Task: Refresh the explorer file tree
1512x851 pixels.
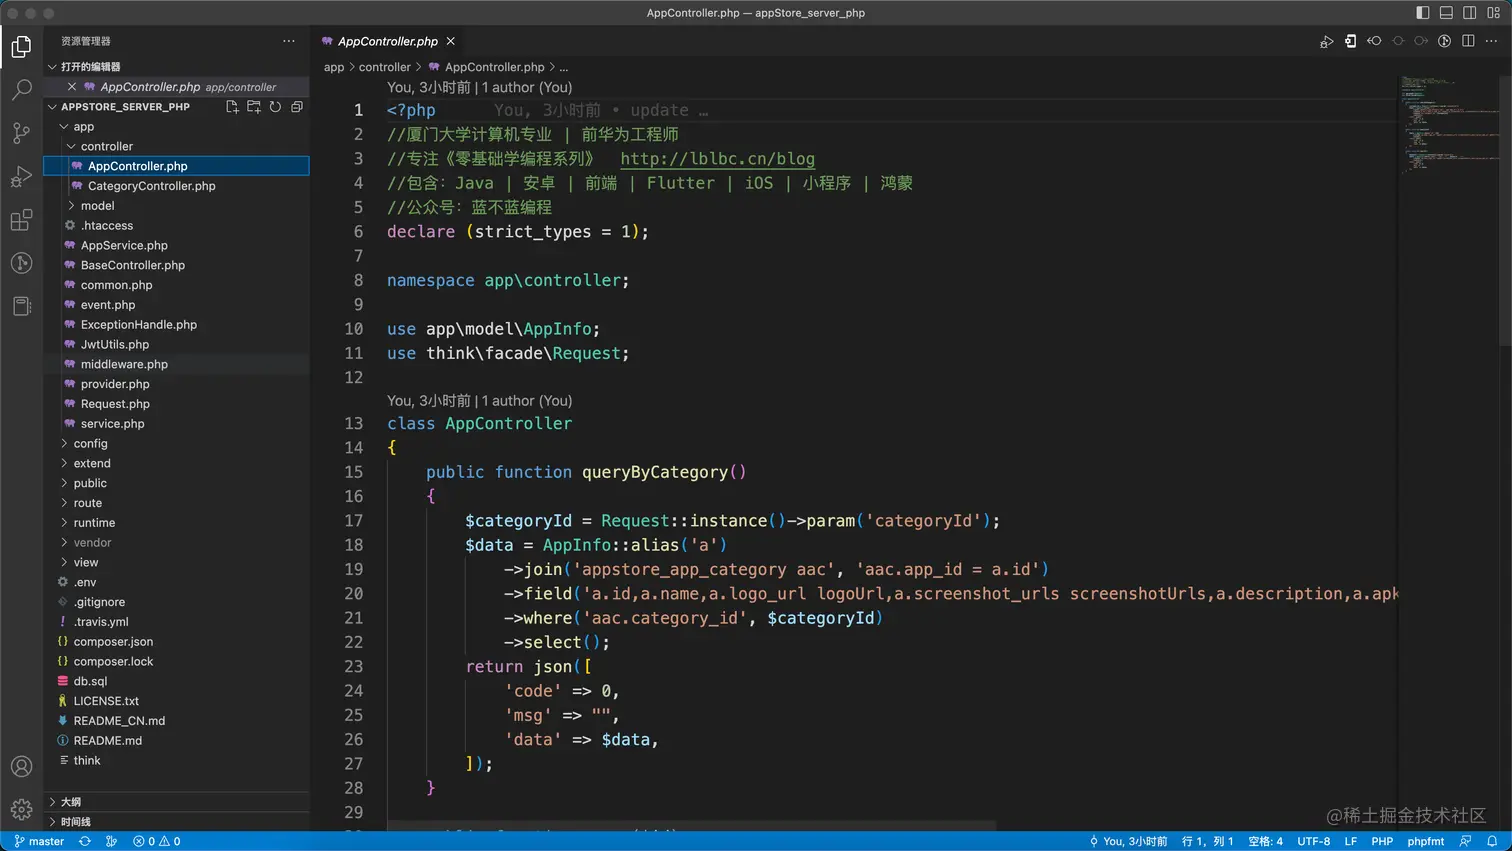Action: 275,107
